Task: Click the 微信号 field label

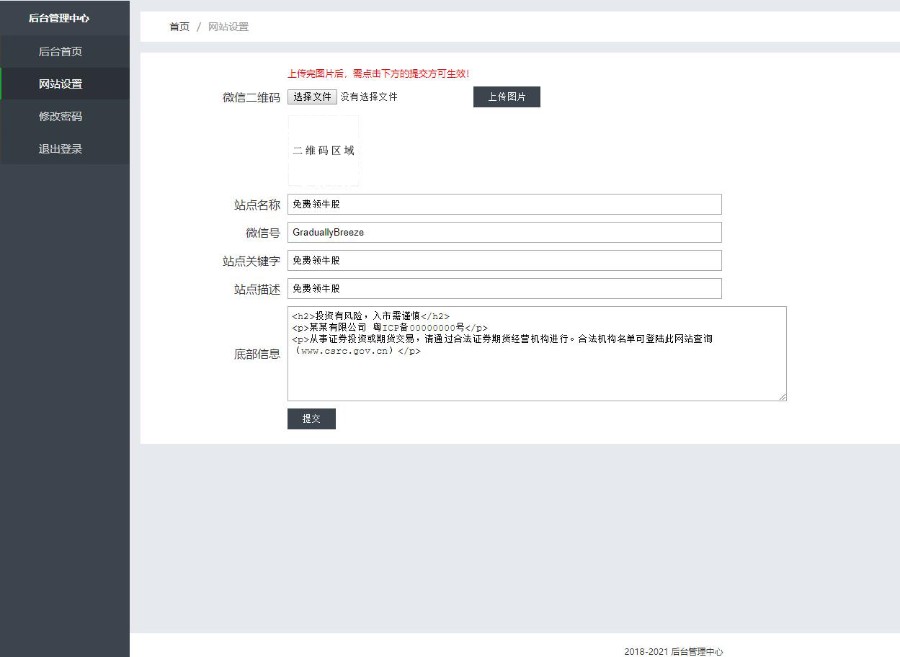Action: [263, 233]
